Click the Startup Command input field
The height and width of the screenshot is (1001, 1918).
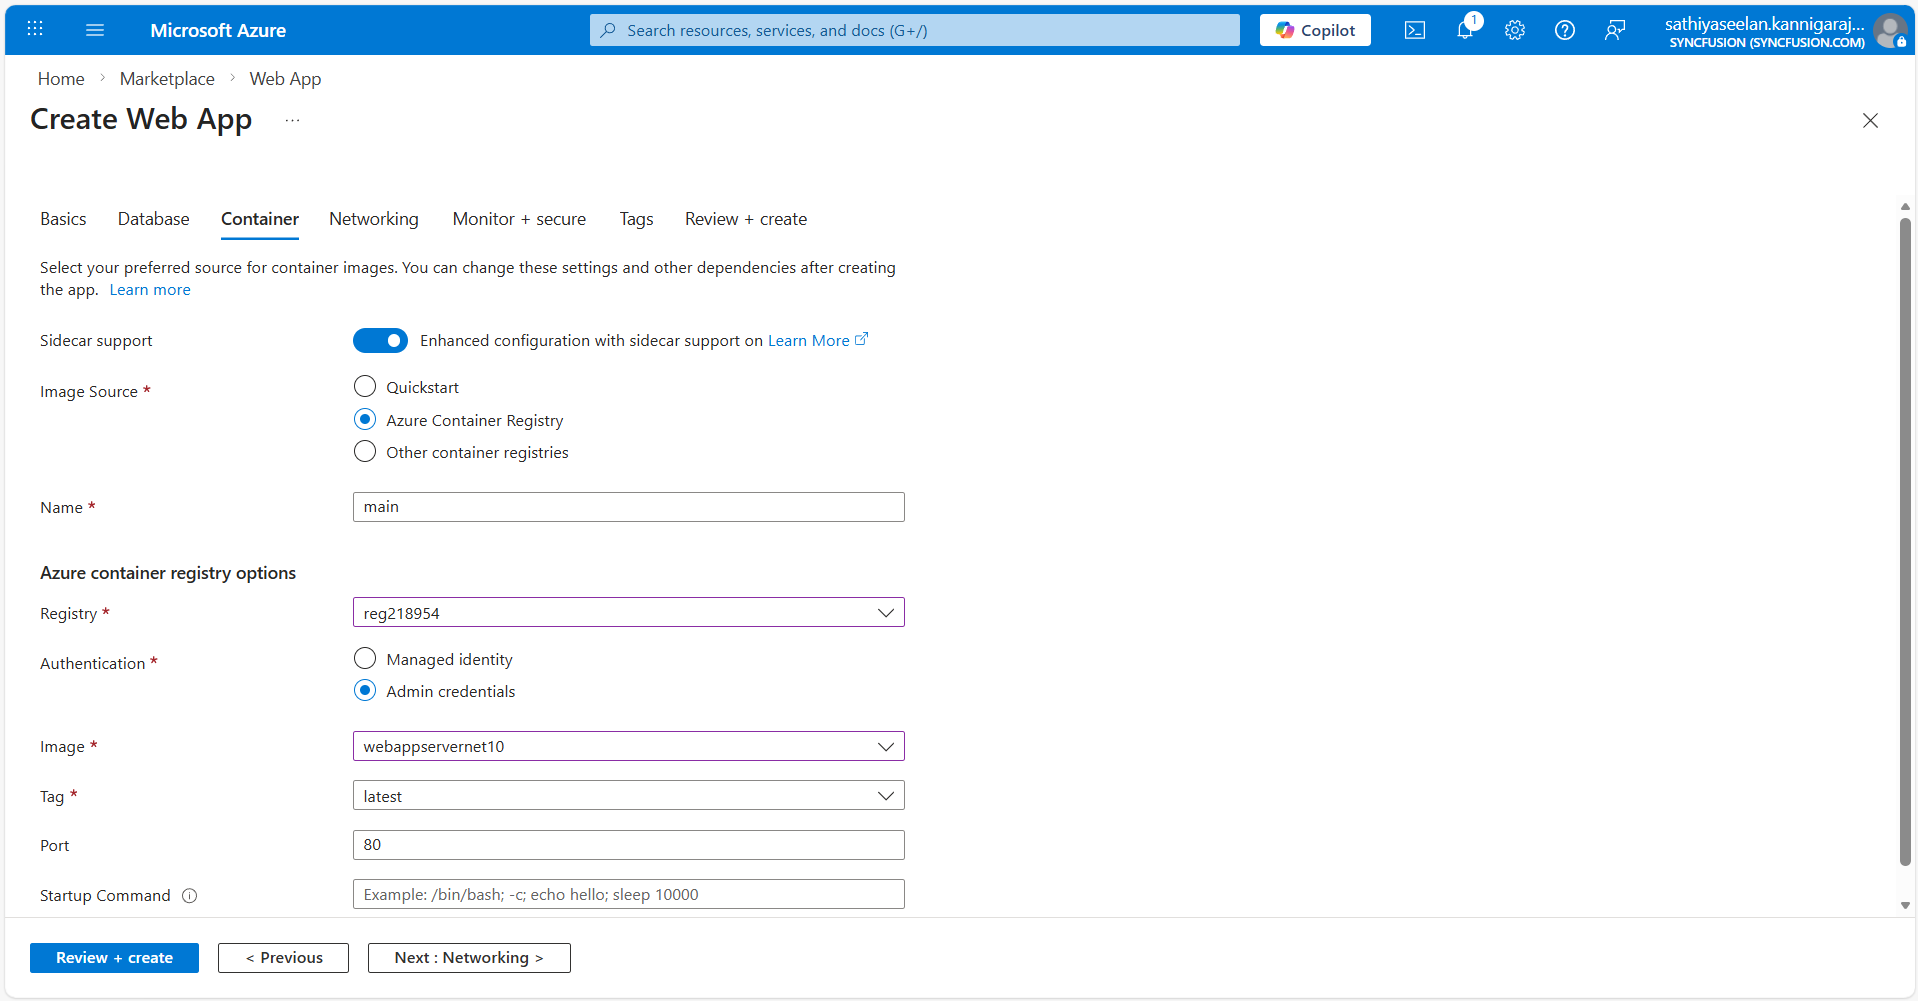point(628,894)
